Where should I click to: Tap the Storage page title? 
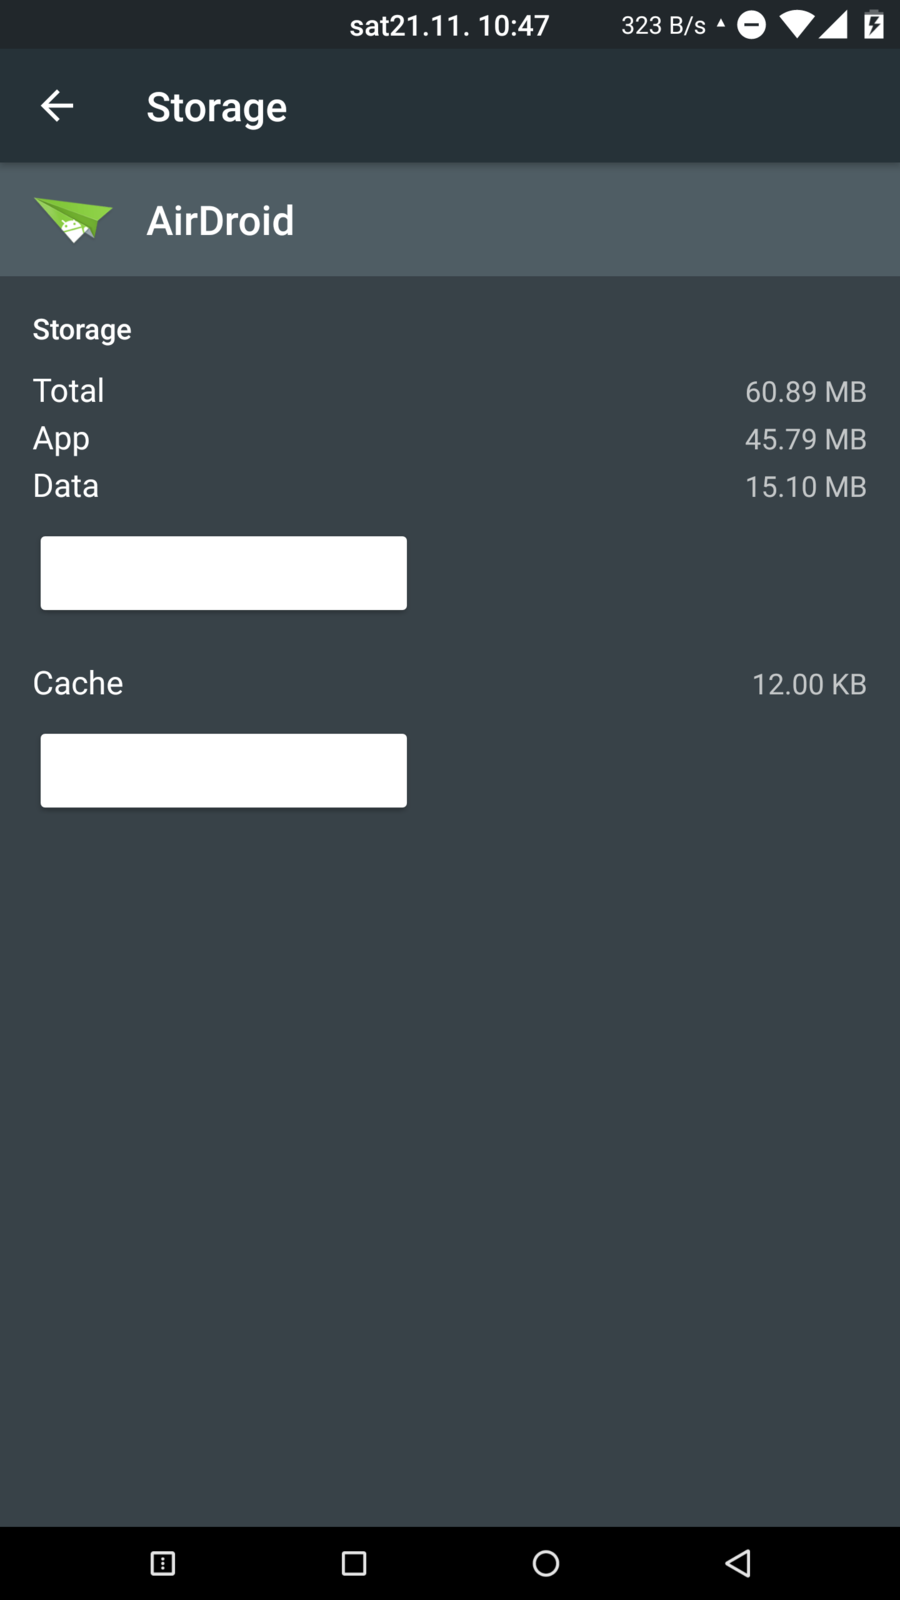[216, 107]
